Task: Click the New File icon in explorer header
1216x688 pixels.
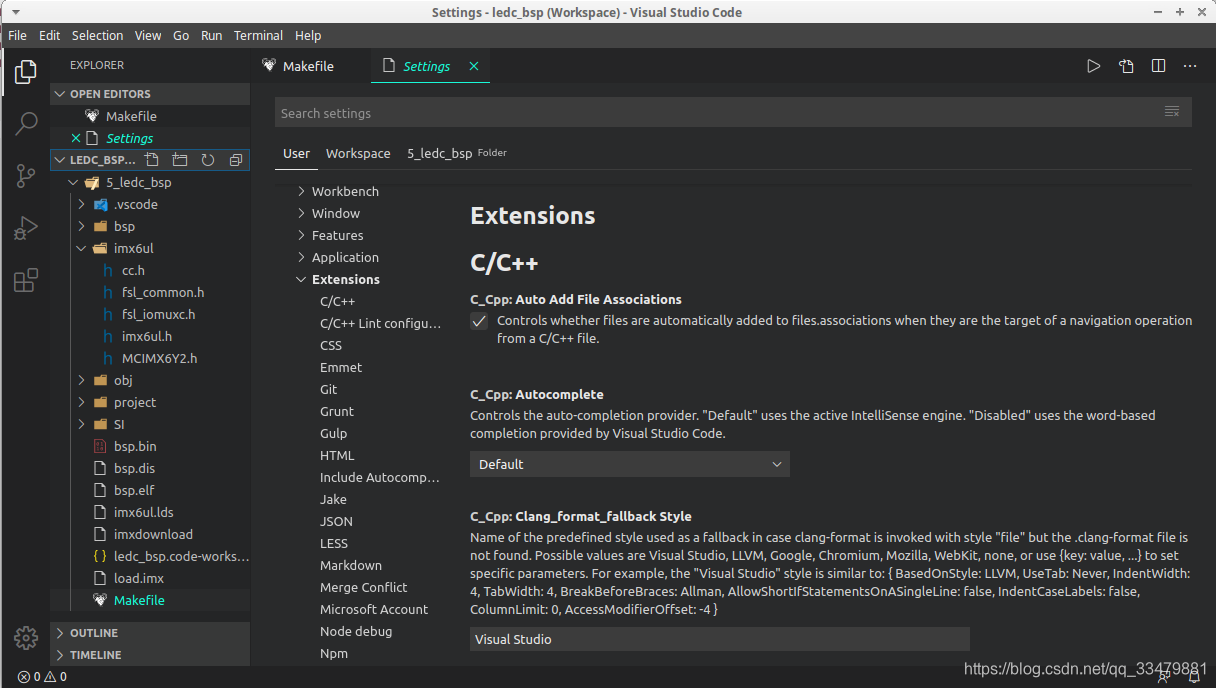Action: tap(152, 160)
